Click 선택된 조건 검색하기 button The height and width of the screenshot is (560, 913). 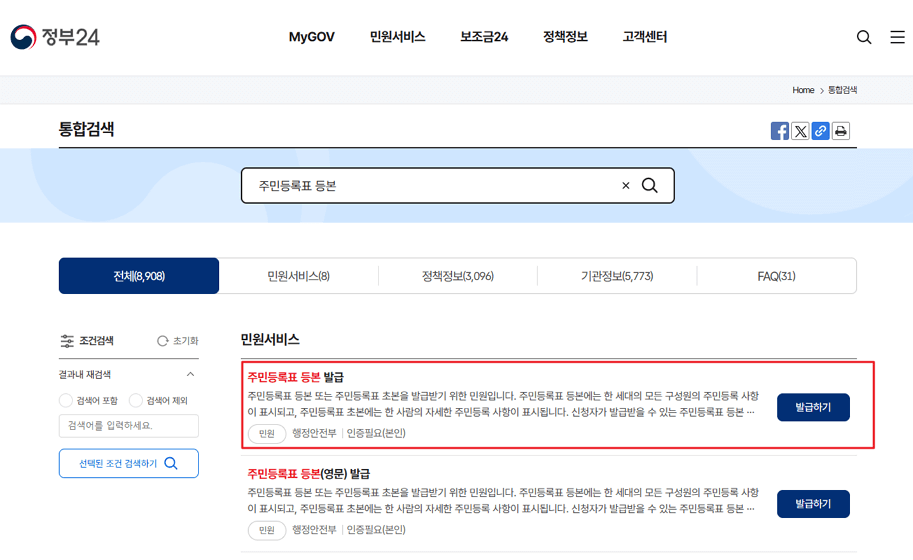click(129, 463)
